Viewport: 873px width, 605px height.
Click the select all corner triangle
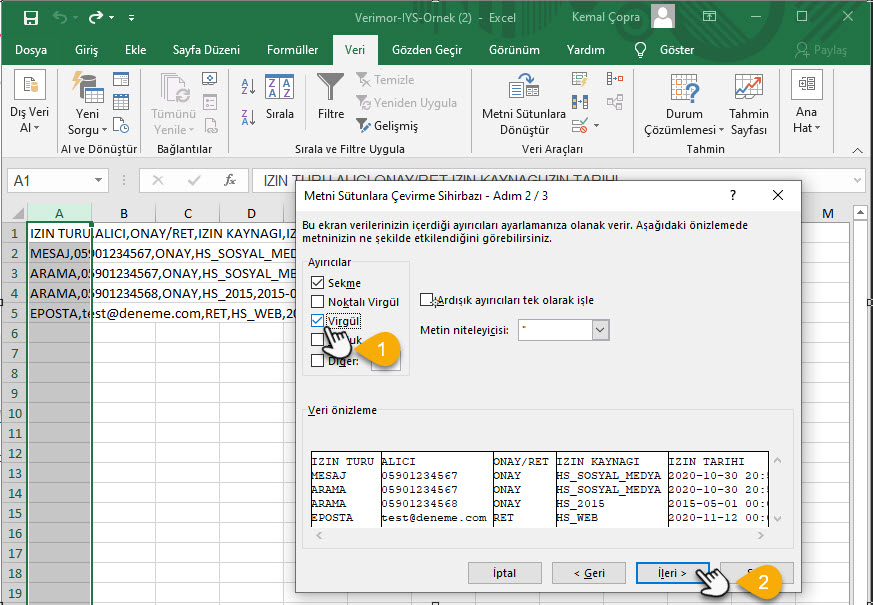(x=18, y=214)
